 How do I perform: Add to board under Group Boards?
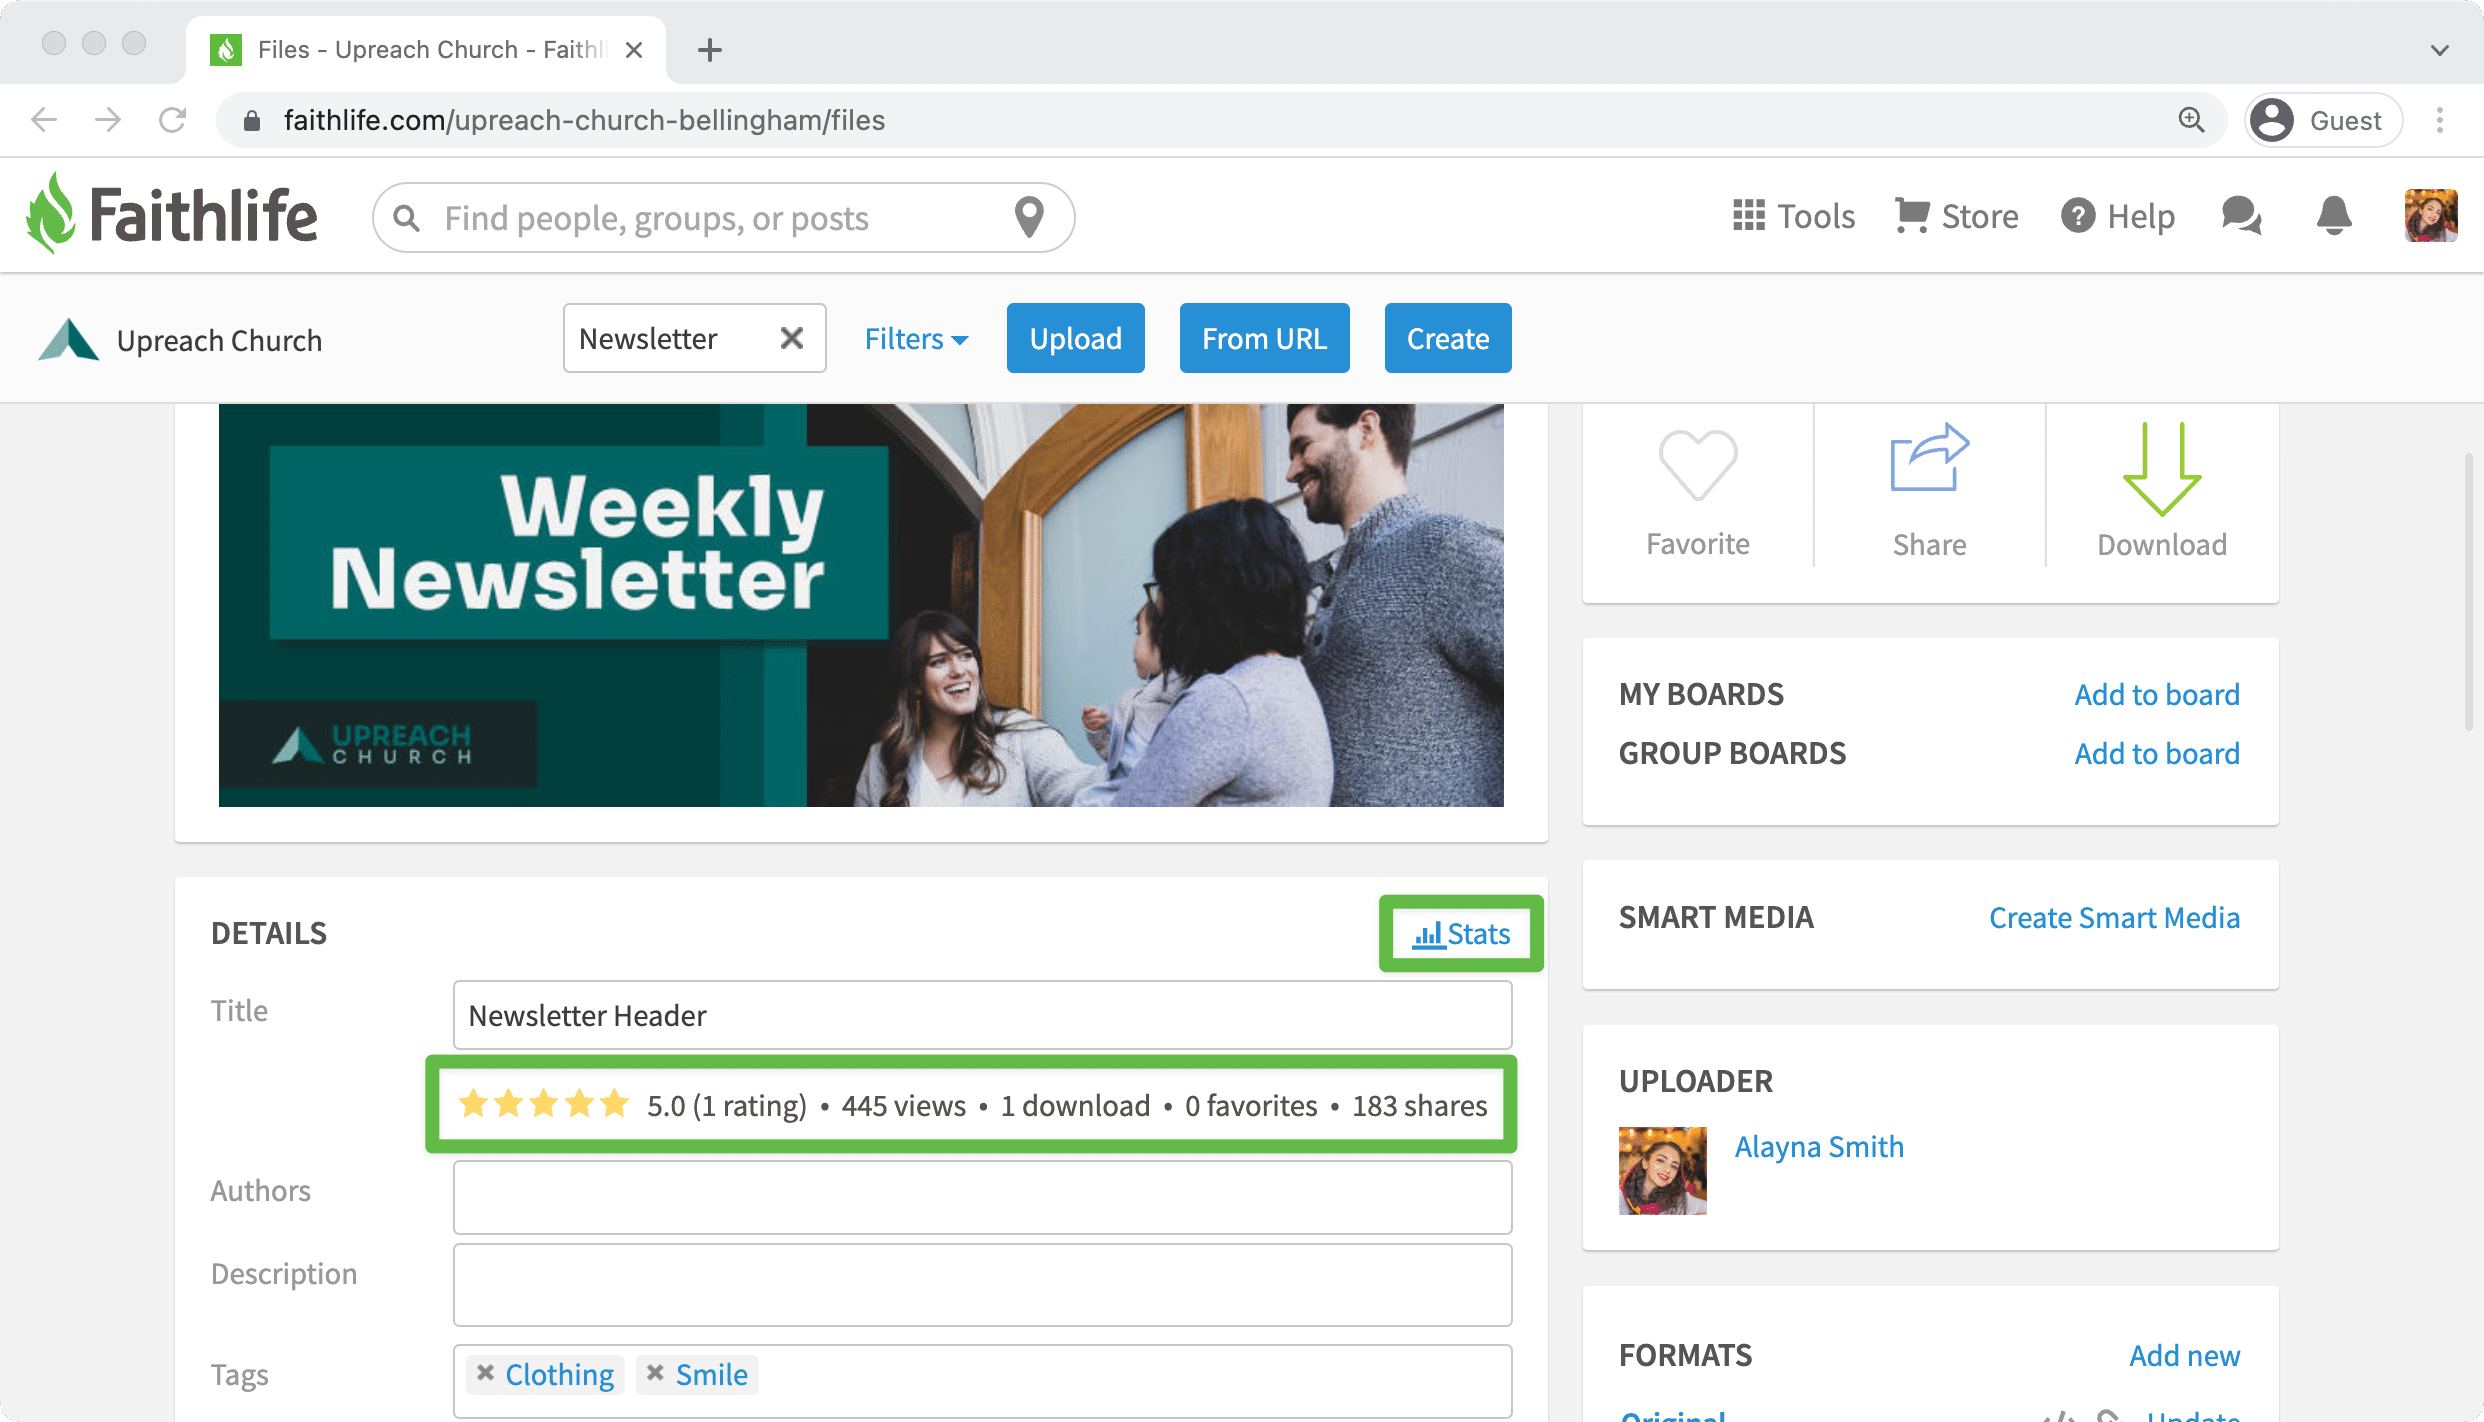click(2157, 753)
